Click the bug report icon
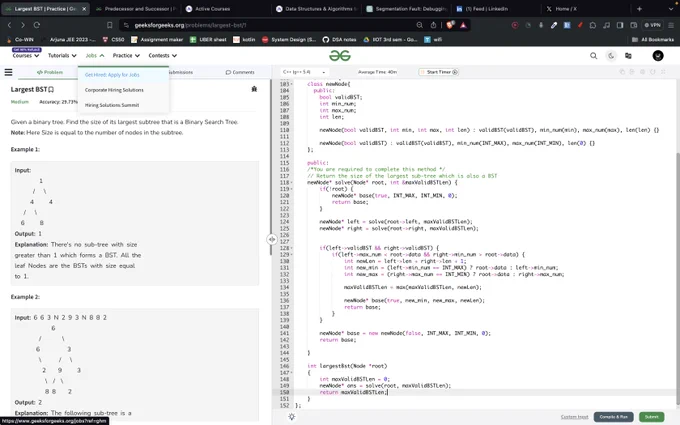 pos(254,89)
